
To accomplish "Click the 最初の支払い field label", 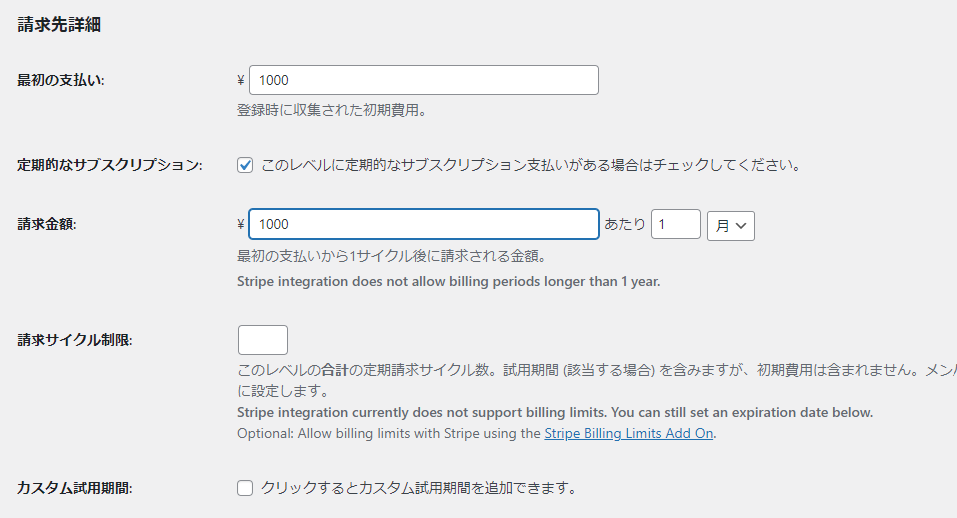I will click(x=61, y=80).
